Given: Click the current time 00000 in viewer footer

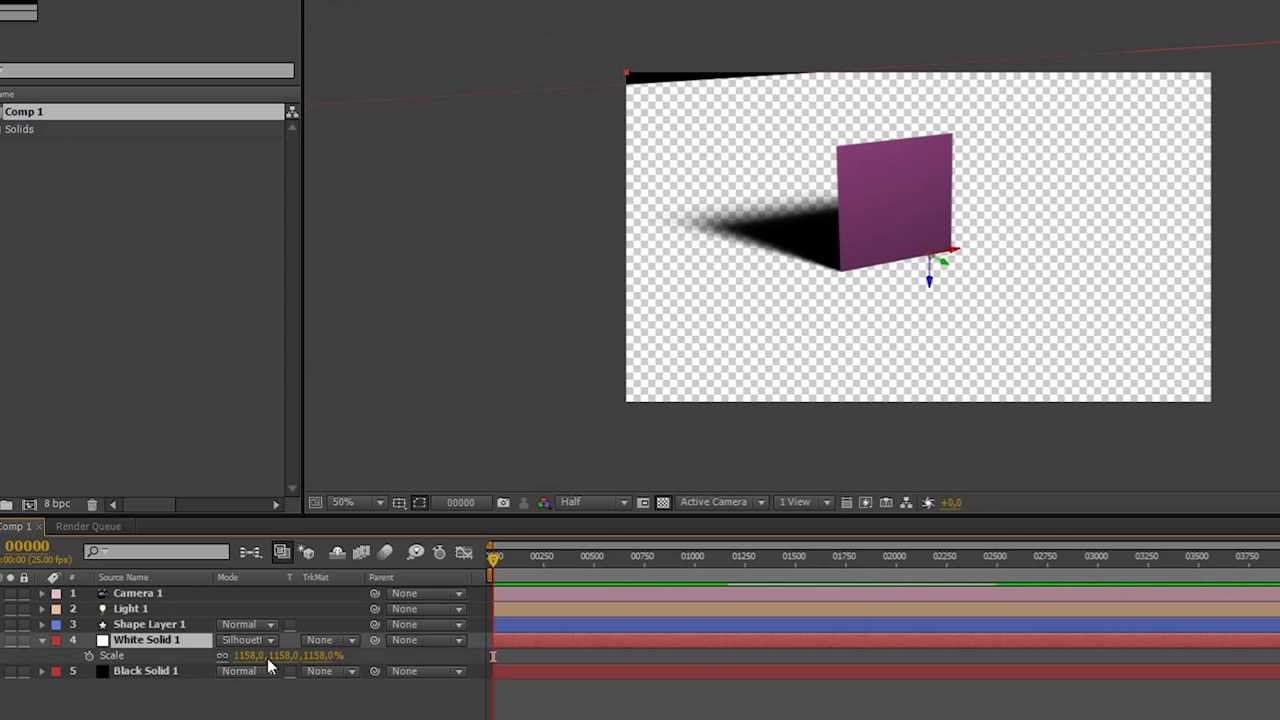Looking at the screenshot, I should [x=461, y=503].
